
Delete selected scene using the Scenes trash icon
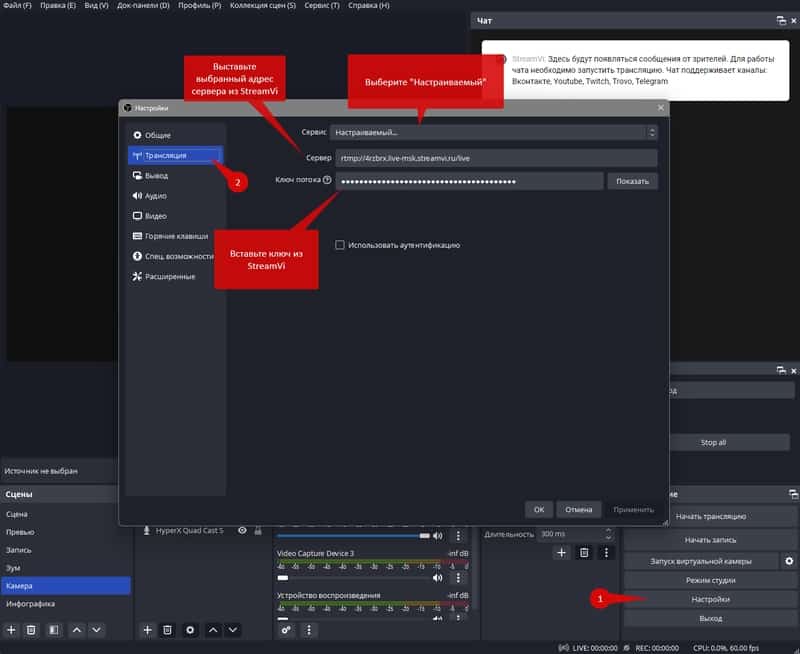tap(31, 630)
